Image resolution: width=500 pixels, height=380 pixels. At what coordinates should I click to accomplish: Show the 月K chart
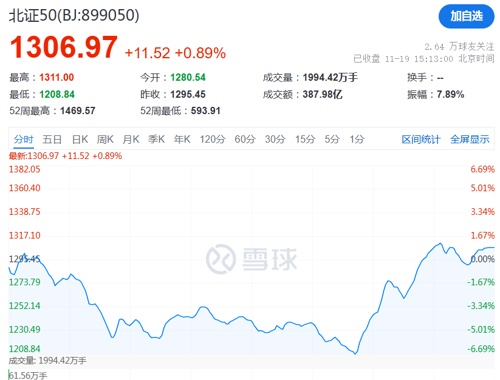(131, 139)
